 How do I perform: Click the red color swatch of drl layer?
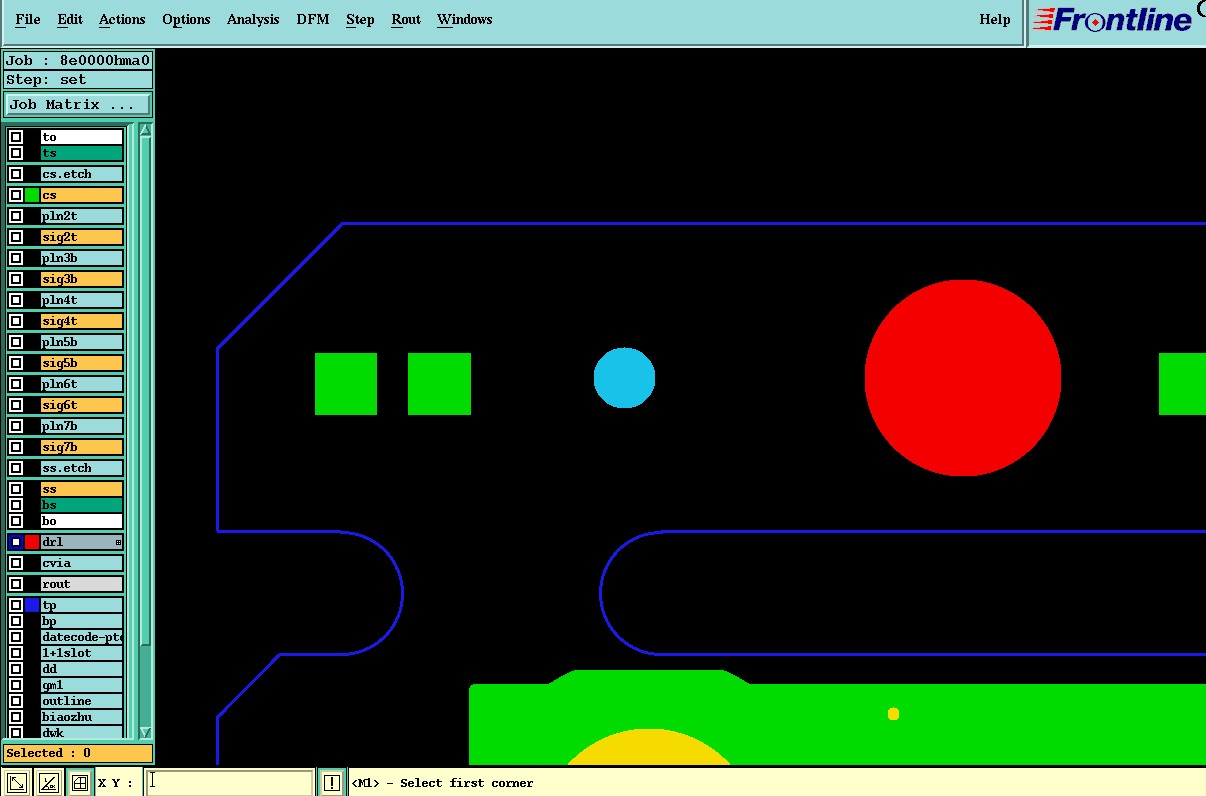coord(32,542)
